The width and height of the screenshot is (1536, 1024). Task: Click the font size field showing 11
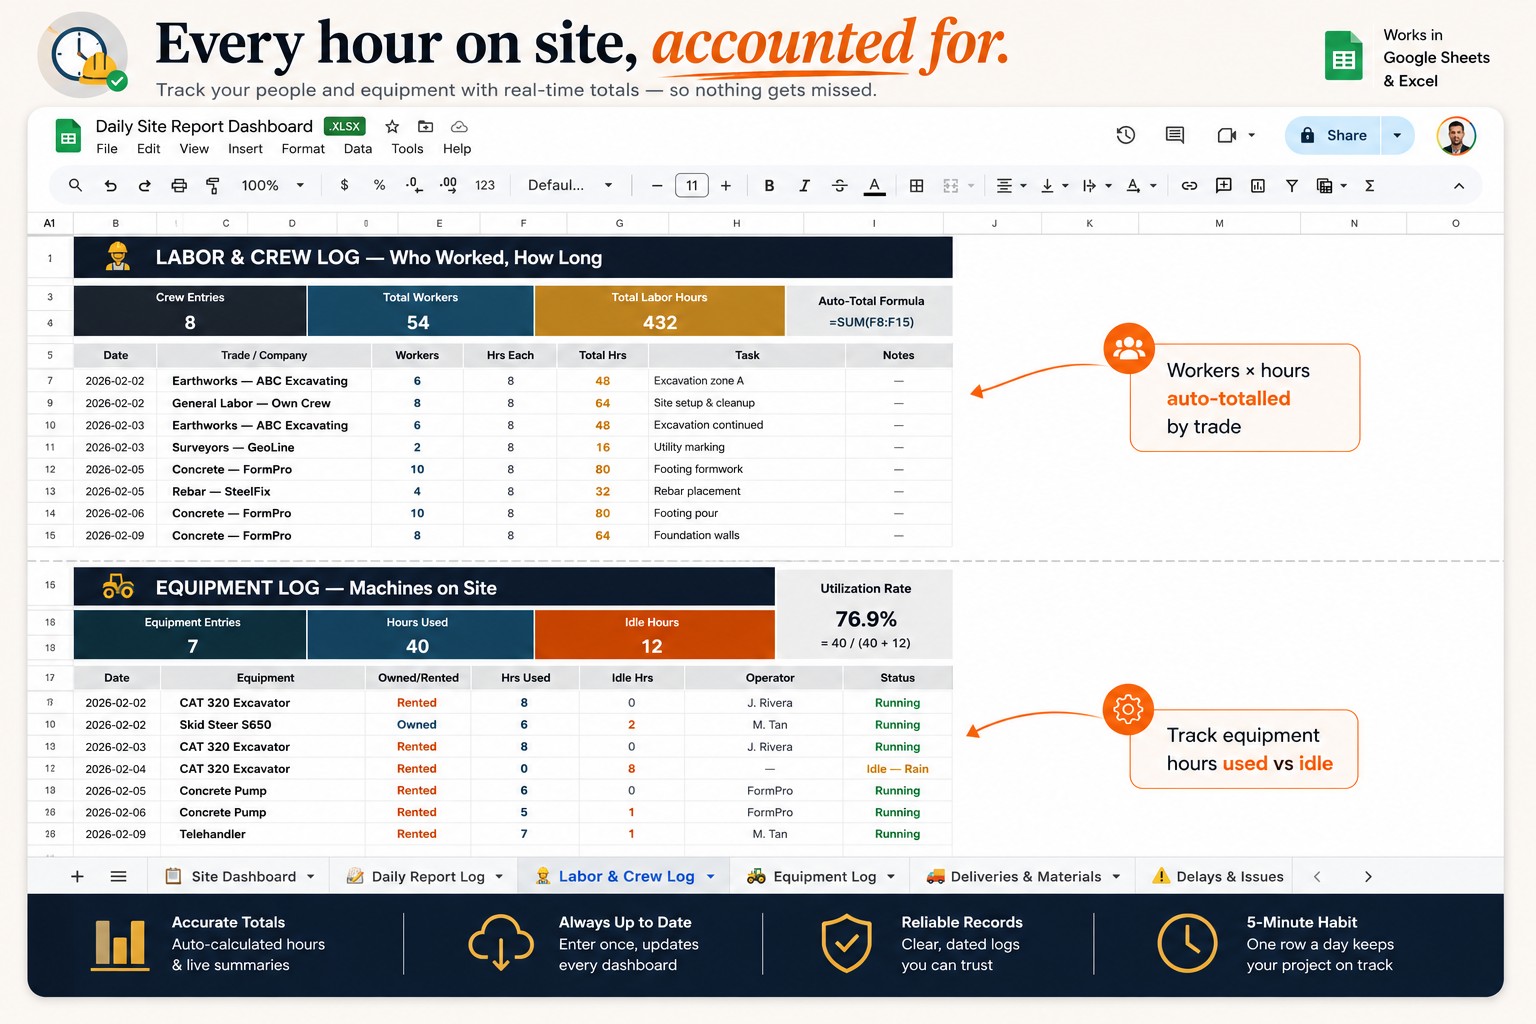[x=692, y=185]
